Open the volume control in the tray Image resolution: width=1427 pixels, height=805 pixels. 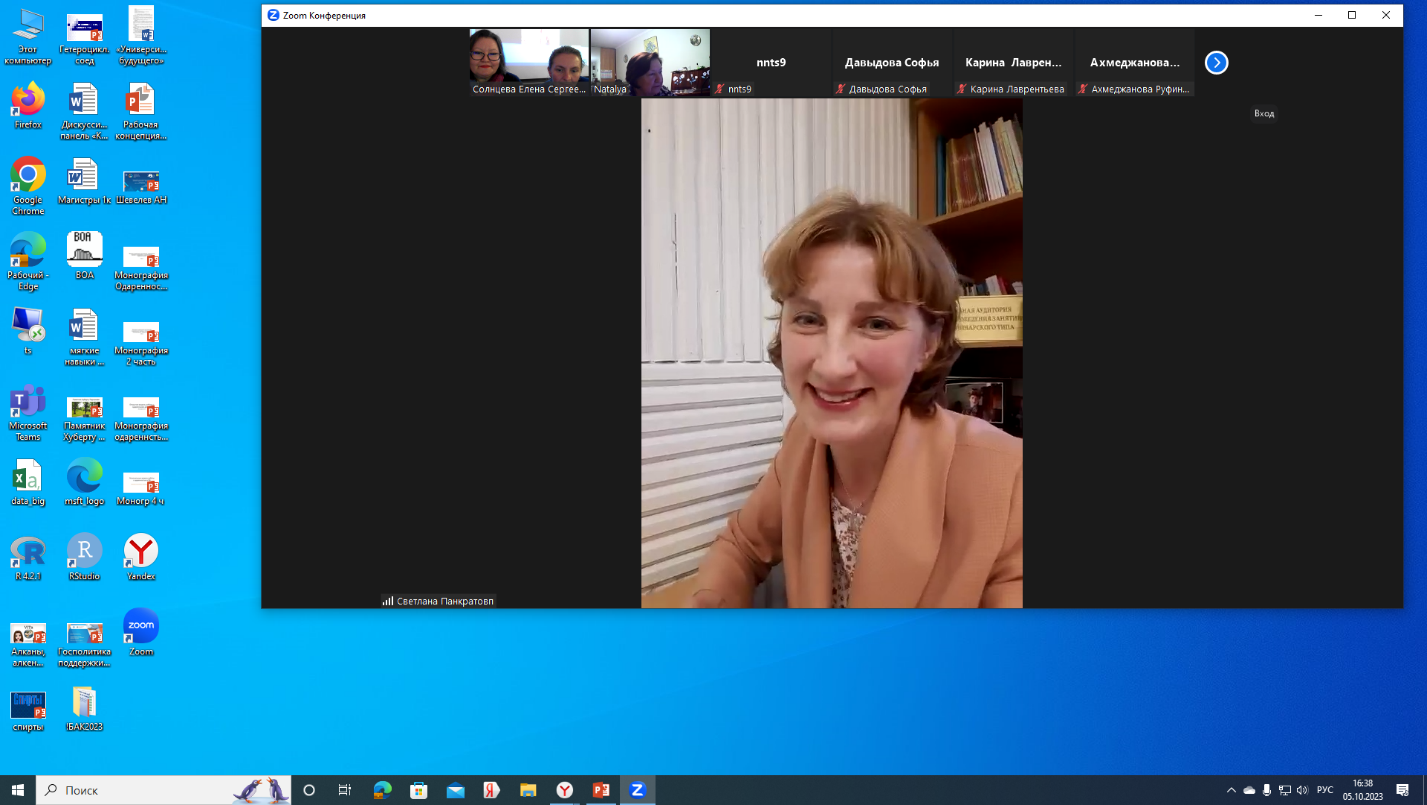[x=1302, y=790]
